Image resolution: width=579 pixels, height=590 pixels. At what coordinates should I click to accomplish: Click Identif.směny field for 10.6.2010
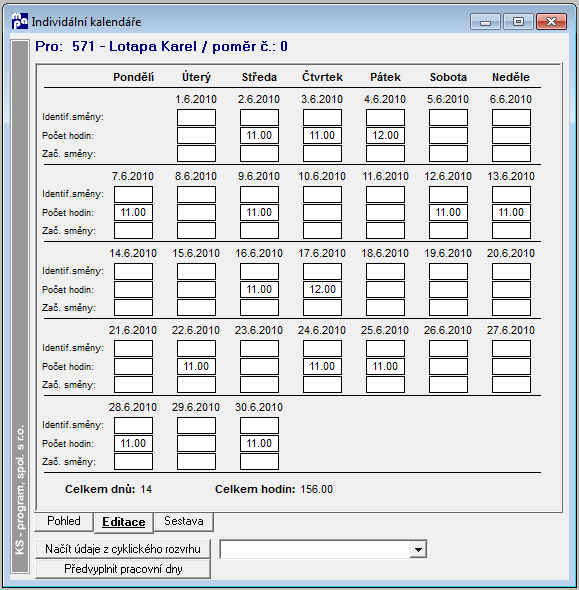[322, 195]
